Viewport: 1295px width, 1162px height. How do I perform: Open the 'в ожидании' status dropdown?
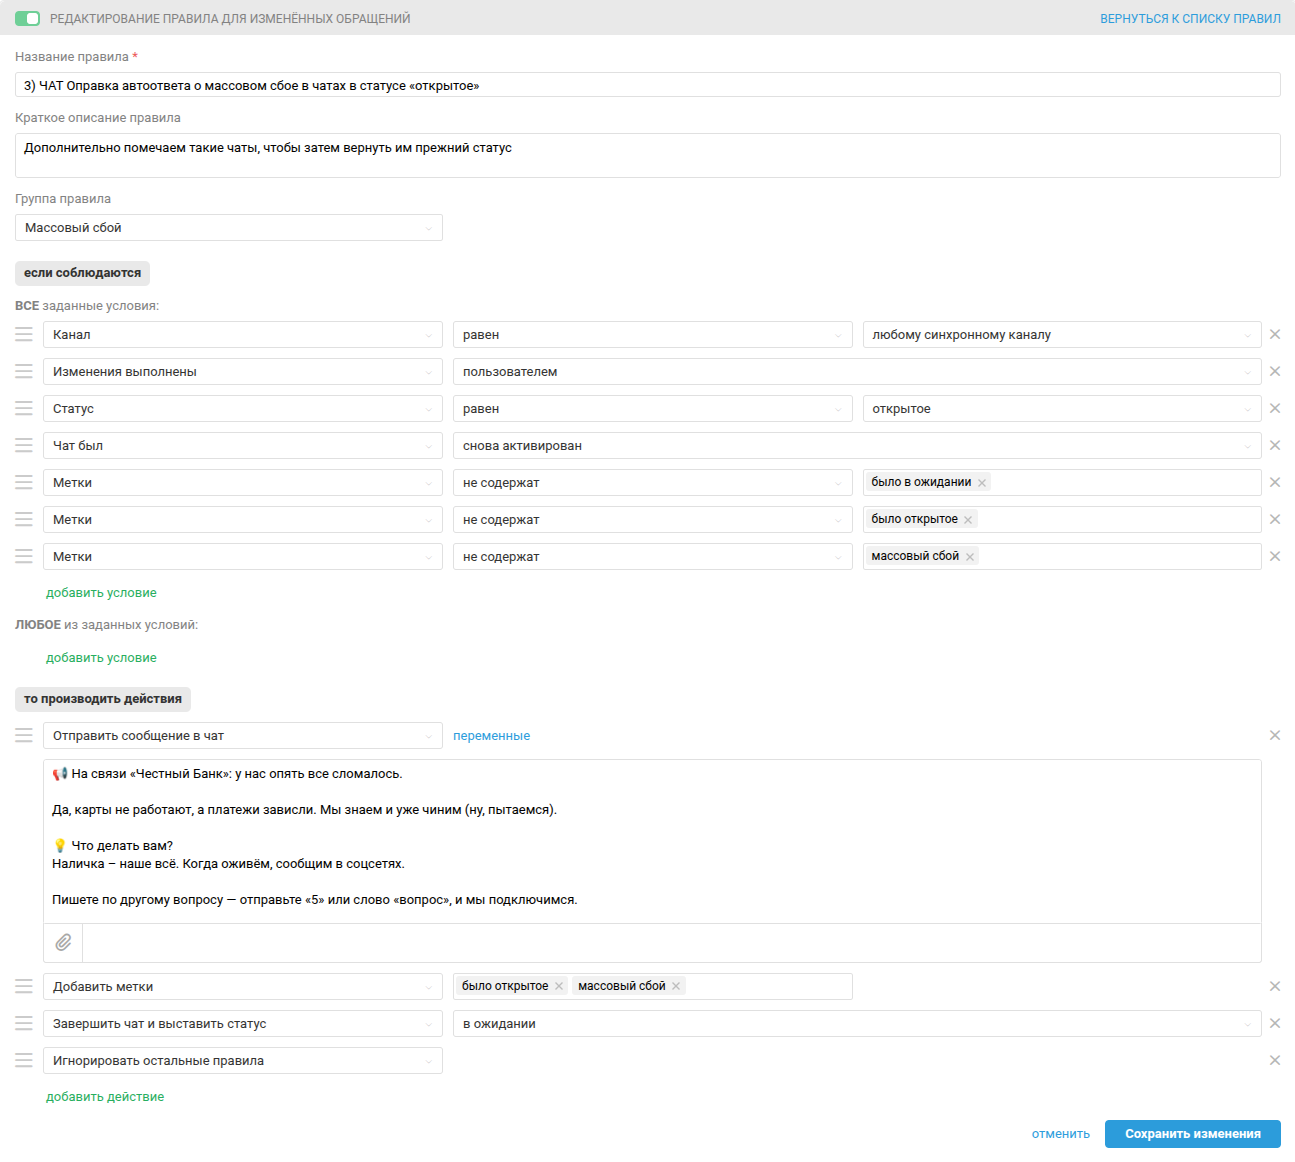pyautogui.click(x=856, y=1024)
